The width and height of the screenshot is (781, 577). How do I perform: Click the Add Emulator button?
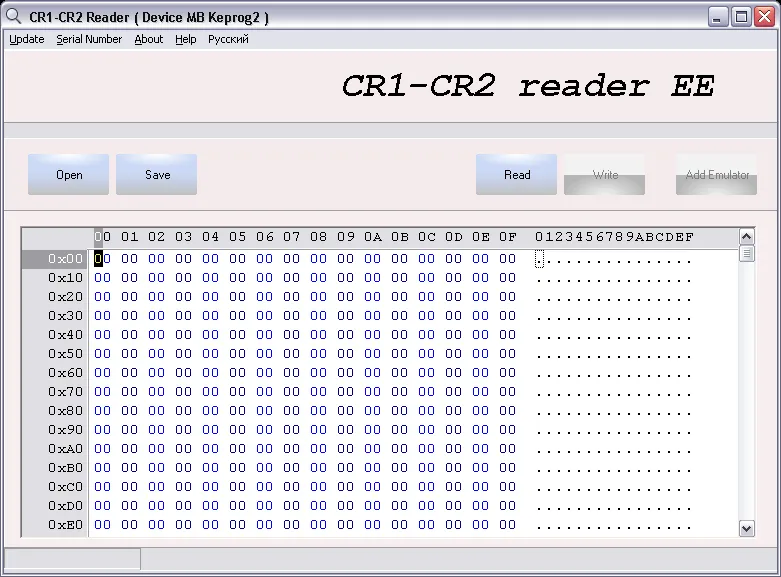(717, 174)
